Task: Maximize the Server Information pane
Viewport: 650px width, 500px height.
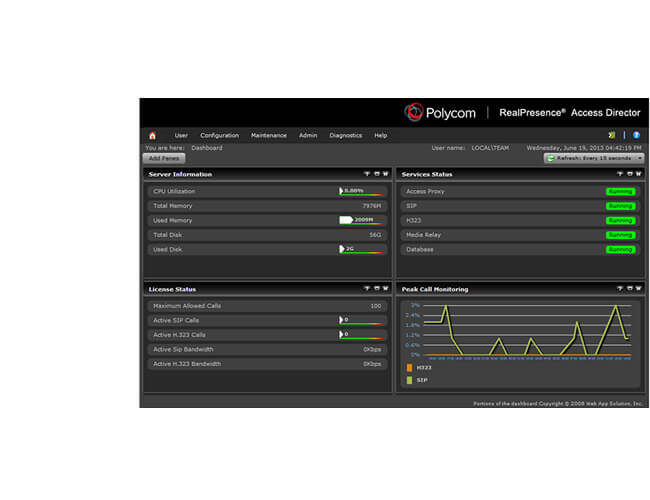Action: 377,174
